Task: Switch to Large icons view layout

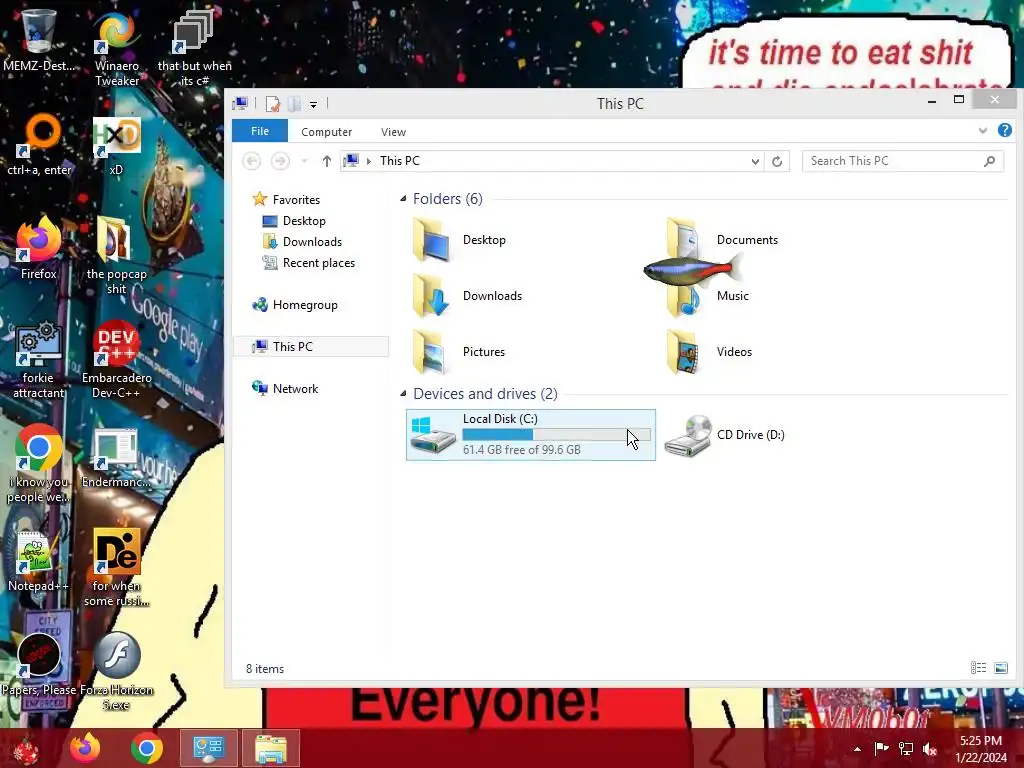Action: click(x=1000, y=667)
